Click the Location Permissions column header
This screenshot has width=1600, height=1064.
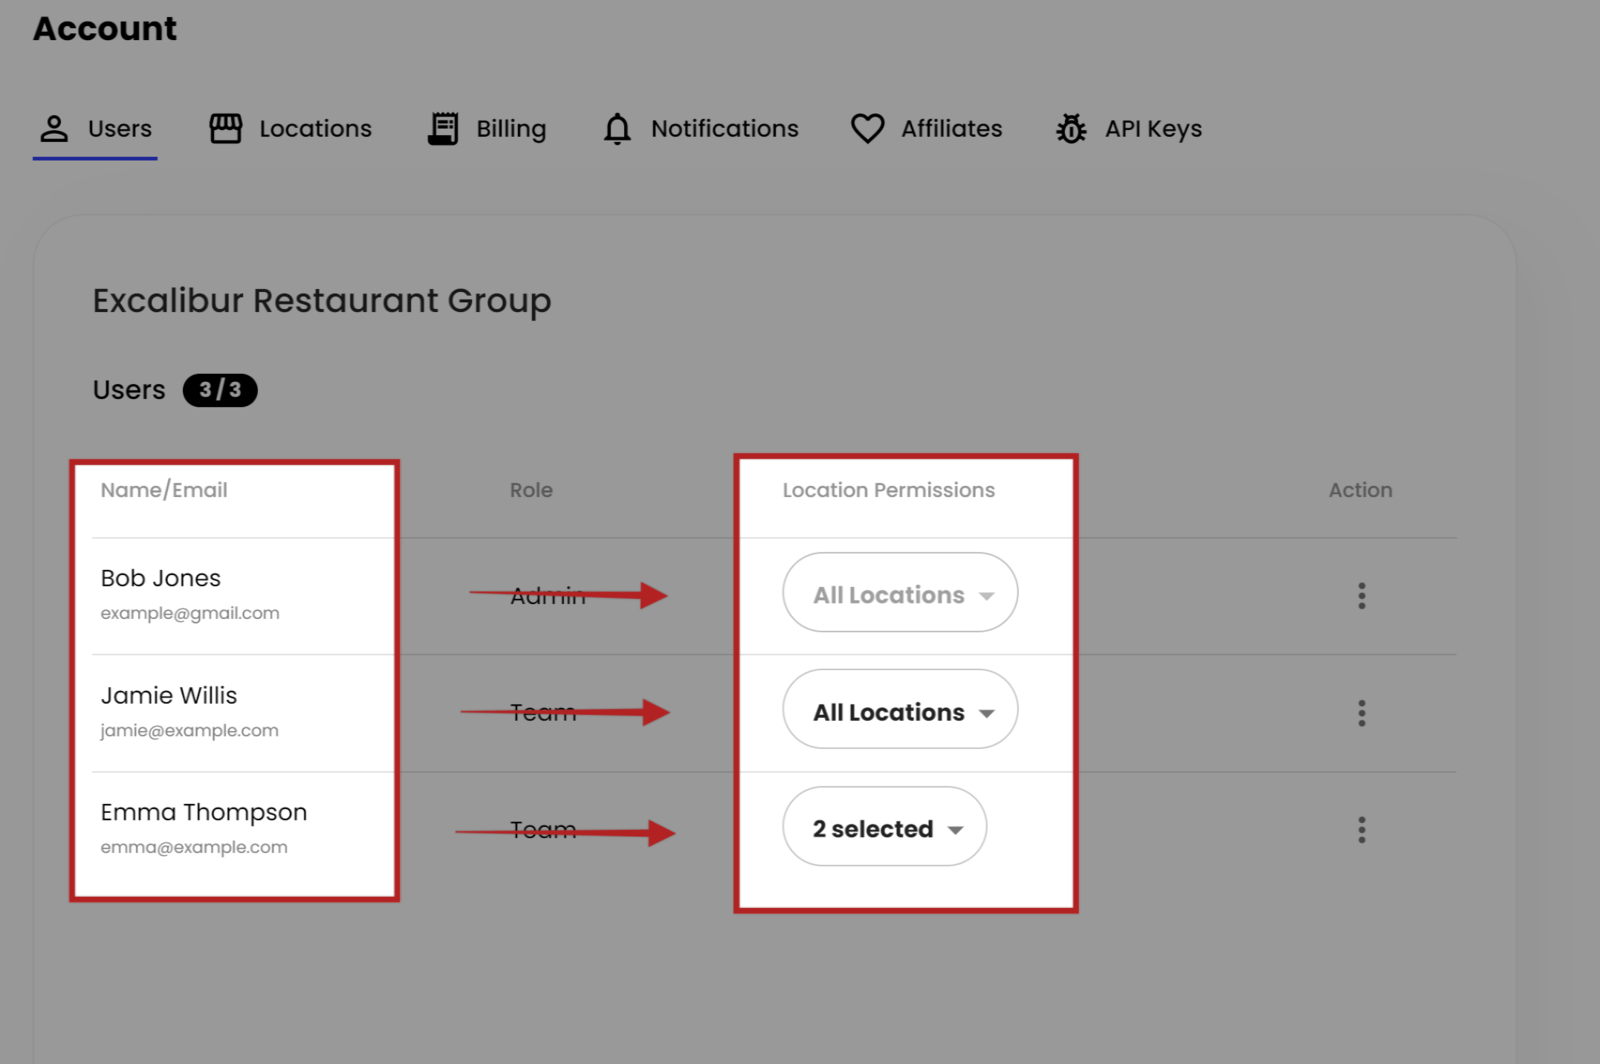click(x=888, y=490)
